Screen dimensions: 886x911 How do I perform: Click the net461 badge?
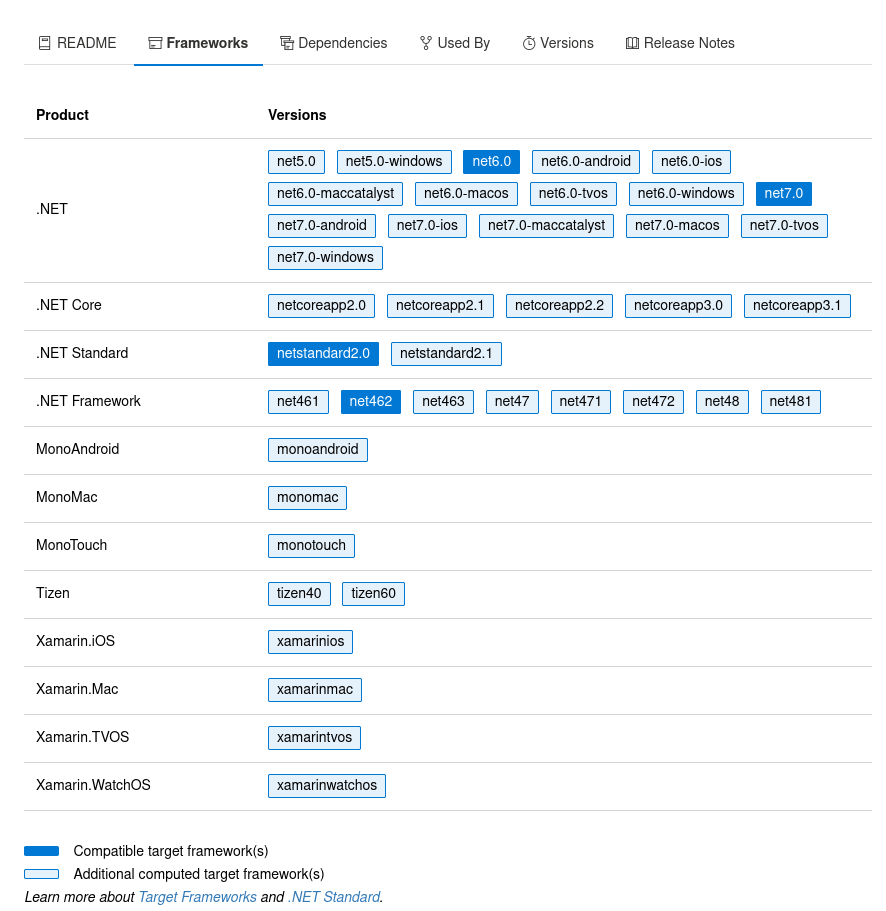[298, 401]
